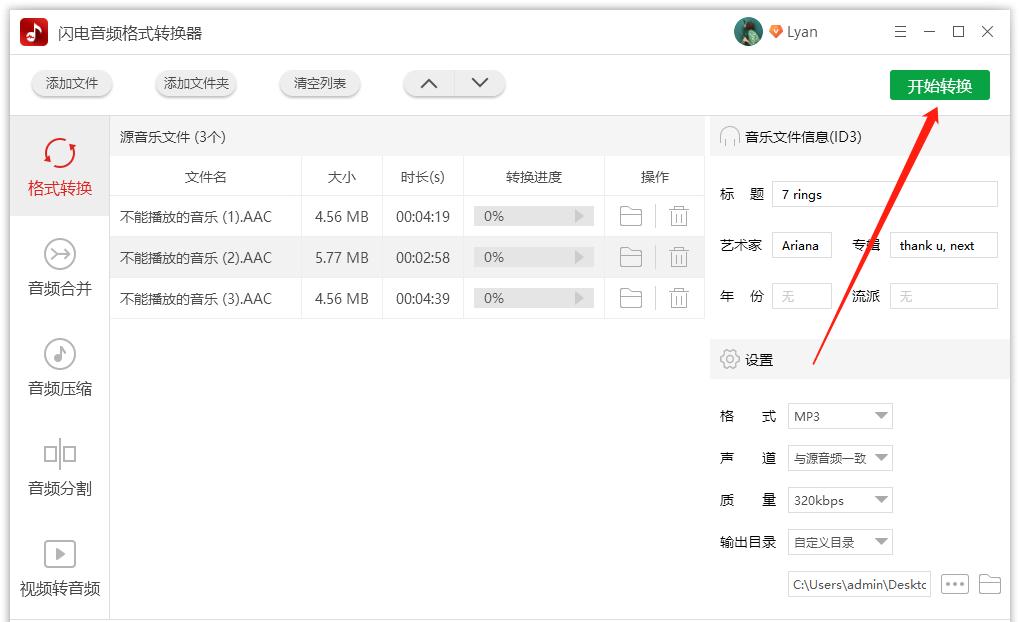The height and width of the screenshot is (622, 1020).
Task: Open output folder for 不能播放的音乐 (1).AAC
Action: 631,215
